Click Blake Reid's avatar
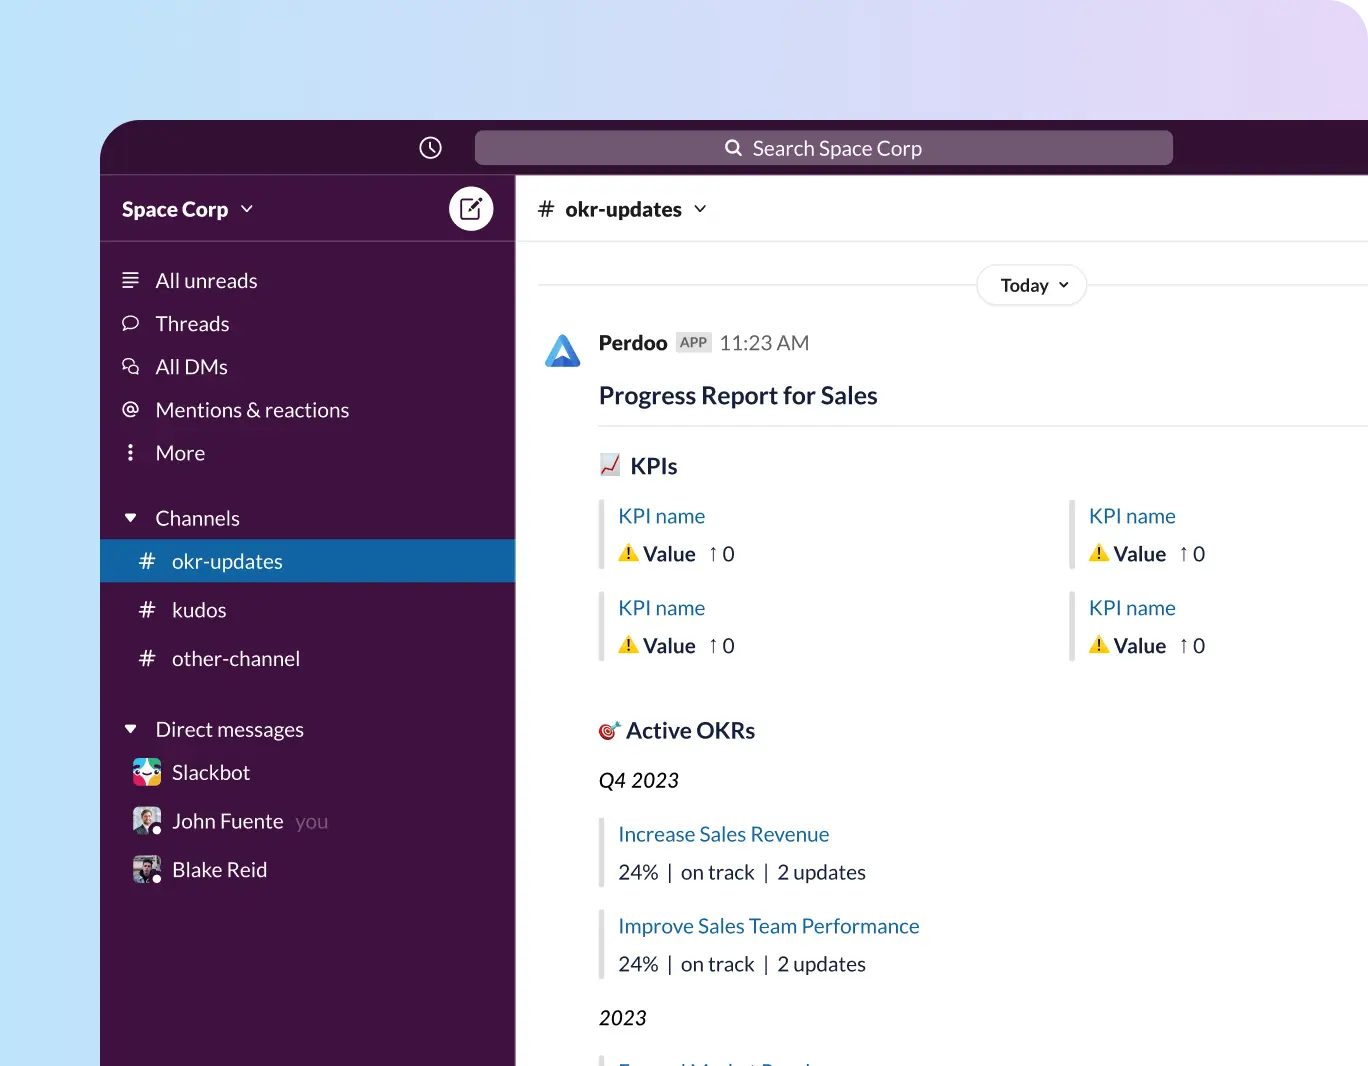 pos(147,869)
